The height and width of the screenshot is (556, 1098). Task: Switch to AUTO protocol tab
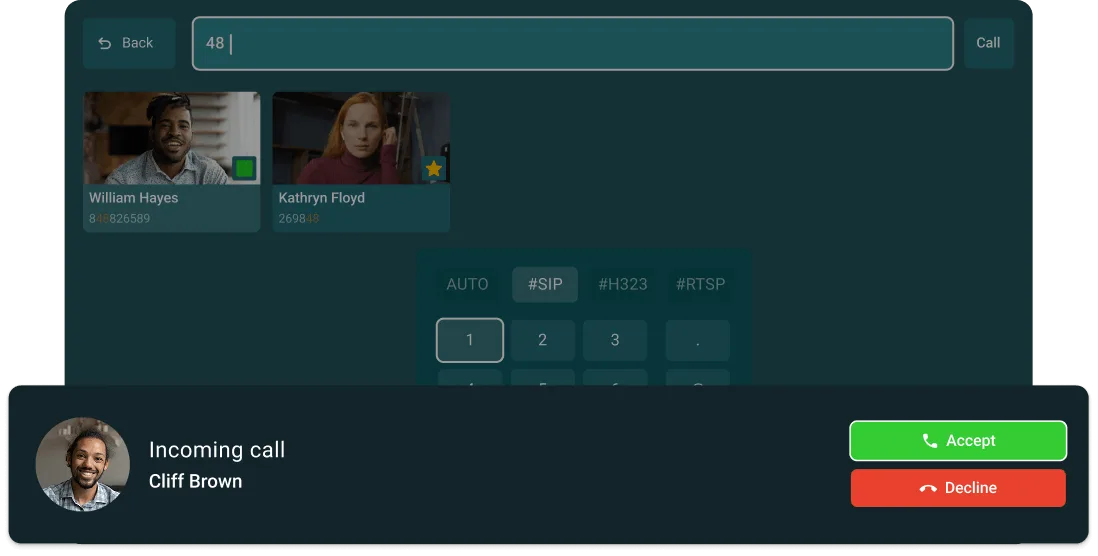coord(467,284)
